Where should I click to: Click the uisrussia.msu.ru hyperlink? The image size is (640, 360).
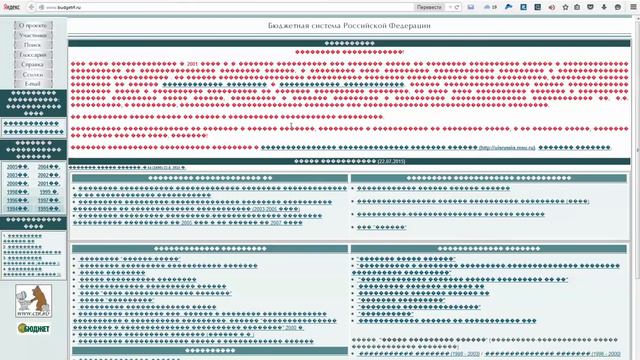[x=507, y=148]
